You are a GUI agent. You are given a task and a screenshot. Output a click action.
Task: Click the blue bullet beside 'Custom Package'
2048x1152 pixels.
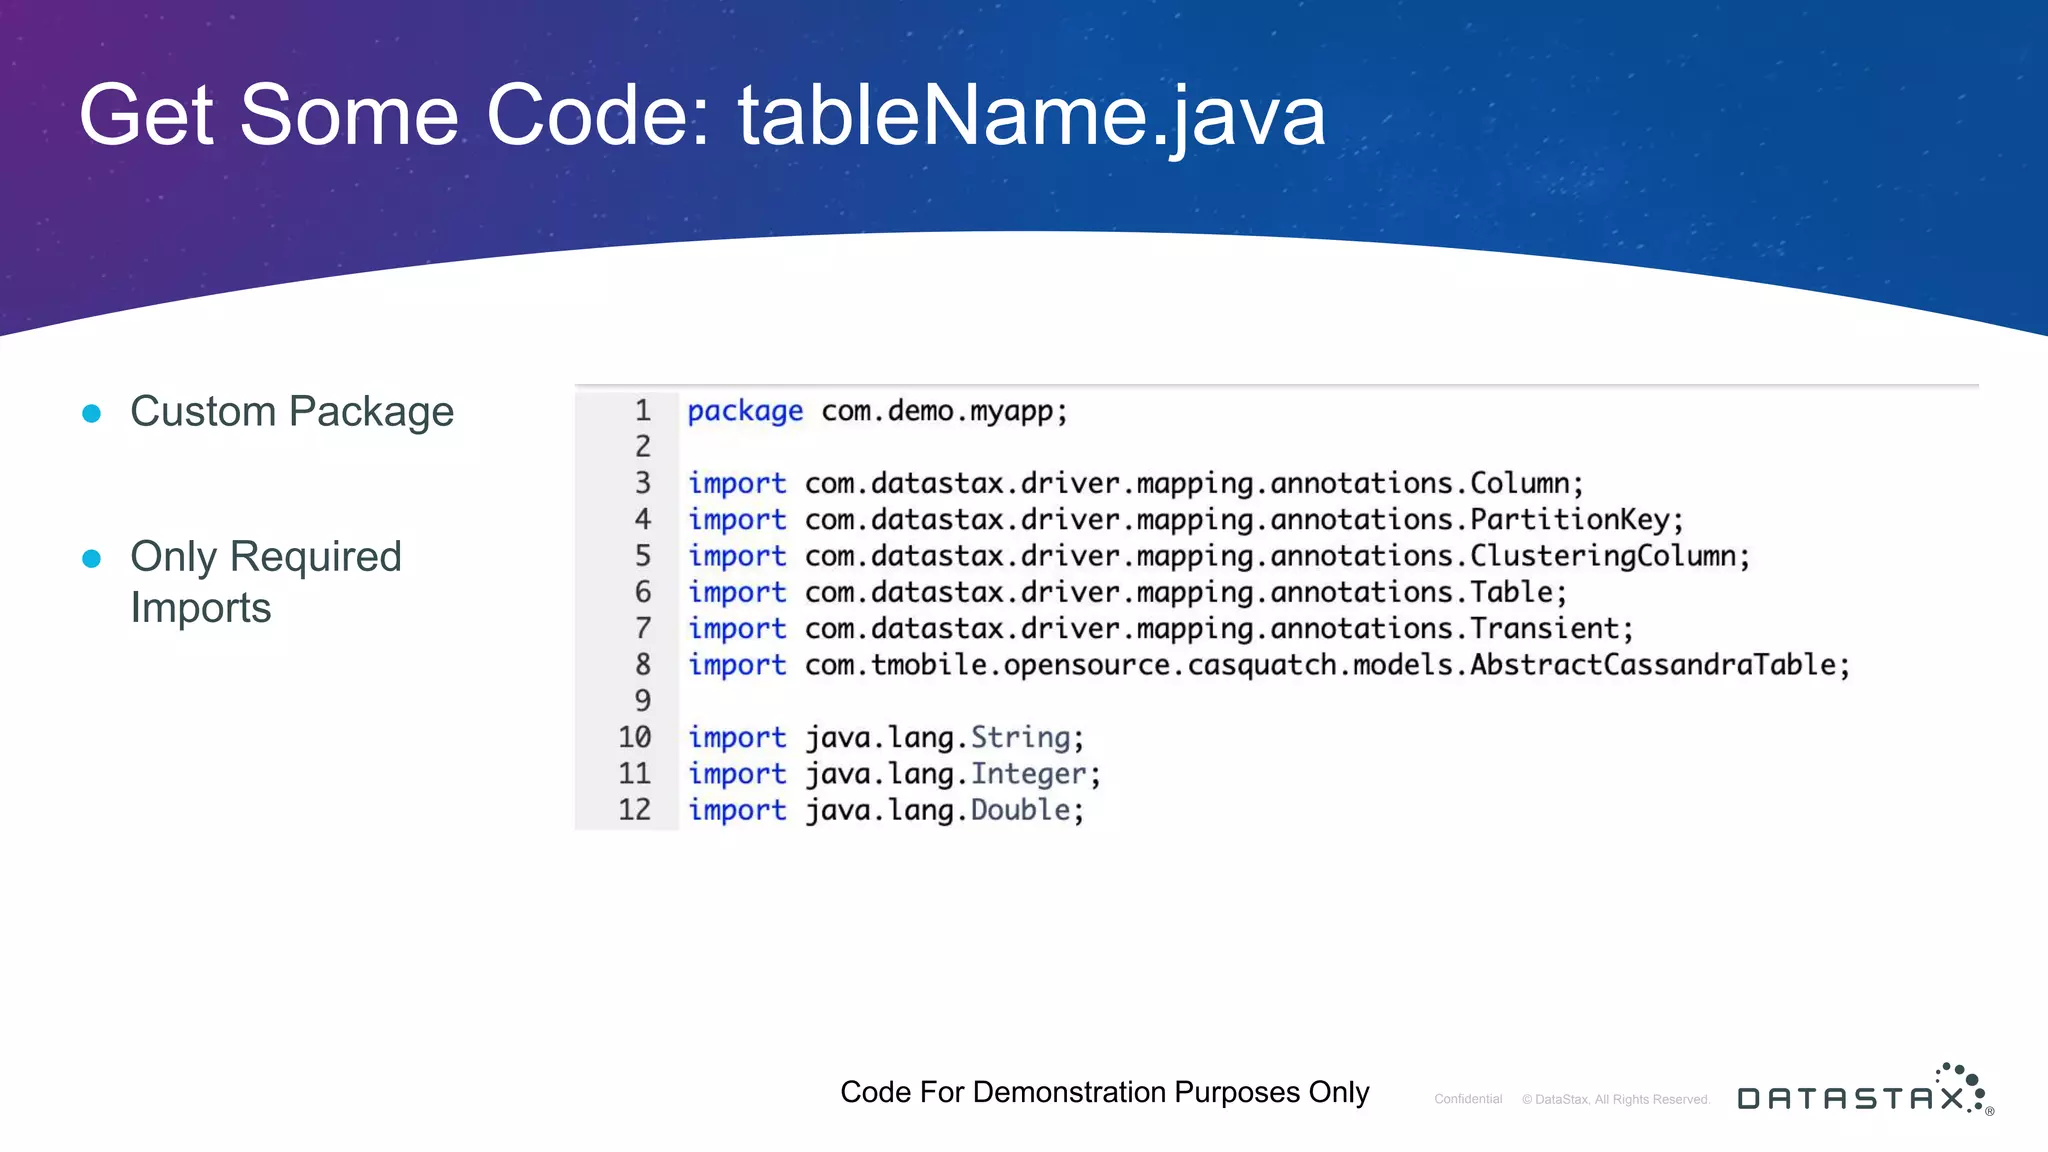click(92, 413)
